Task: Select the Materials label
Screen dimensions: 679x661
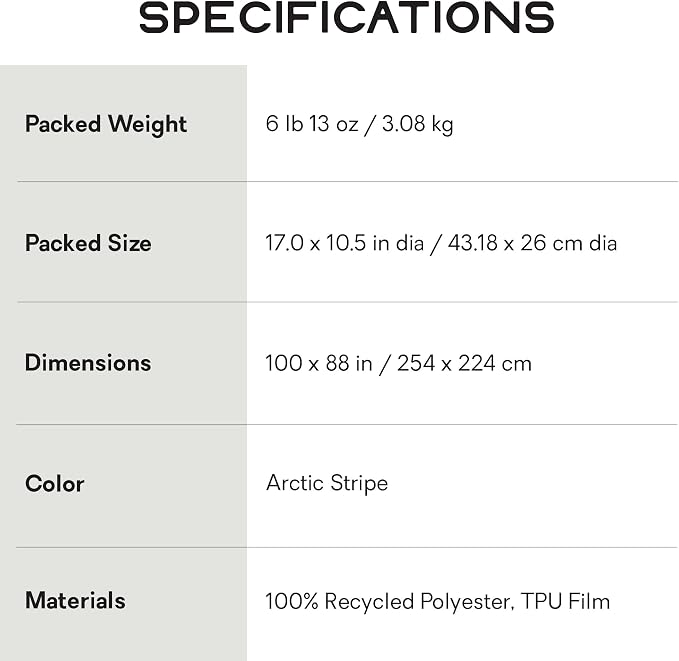Action: click(75, 600)
